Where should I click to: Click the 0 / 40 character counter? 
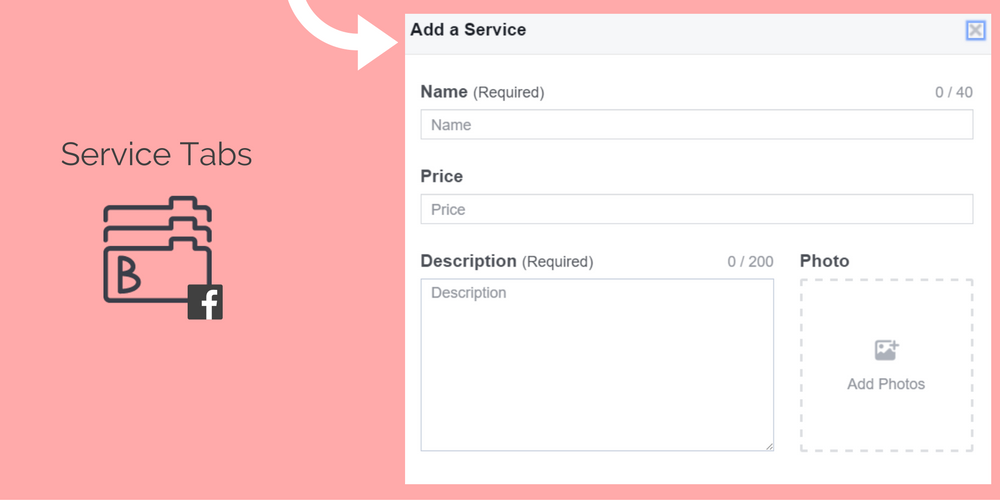coord(954,92)
